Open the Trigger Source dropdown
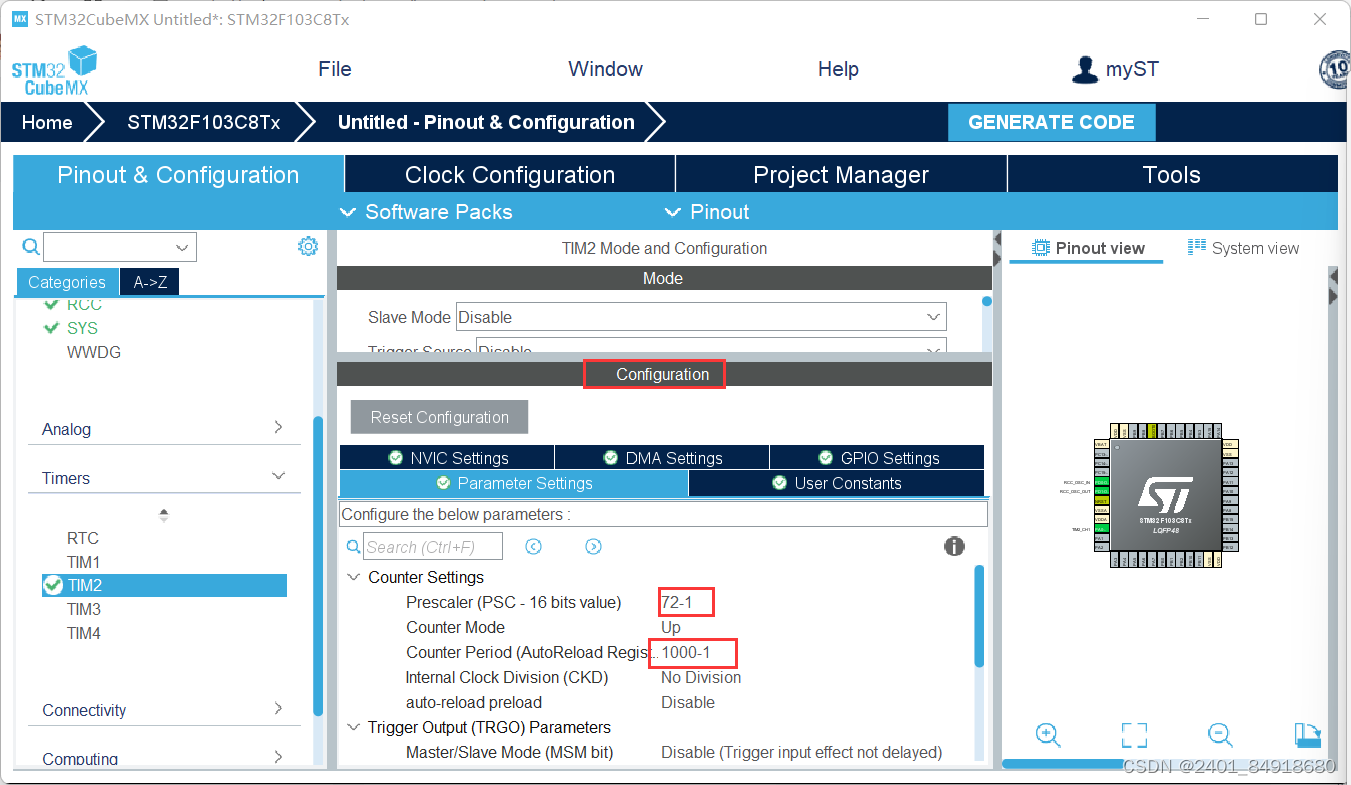This screenshot has width=1351, height=785. [711, 348]
